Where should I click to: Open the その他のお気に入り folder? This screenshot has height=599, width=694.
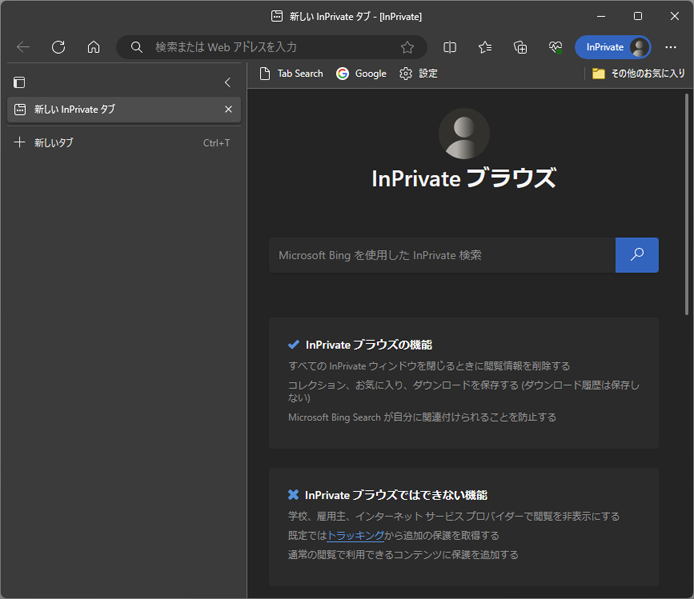[x=638, y=73]
